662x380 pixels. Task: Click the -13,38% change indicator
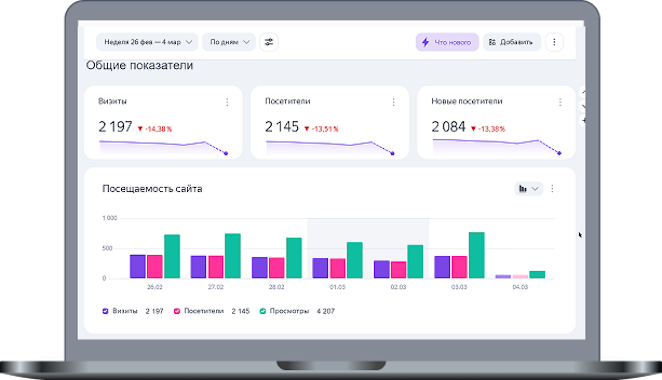pos(488,129)
